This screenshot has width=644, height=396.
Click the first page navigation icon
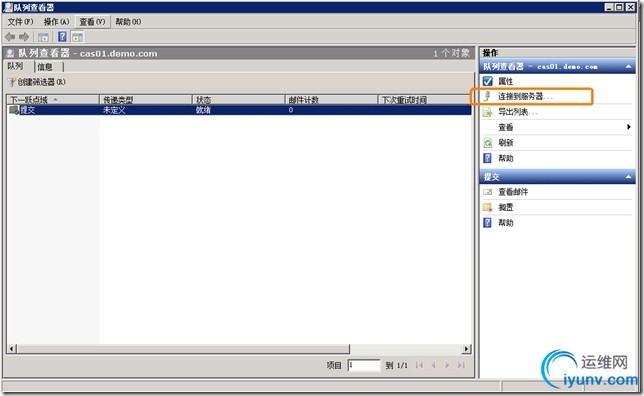(x=419, y=365)
